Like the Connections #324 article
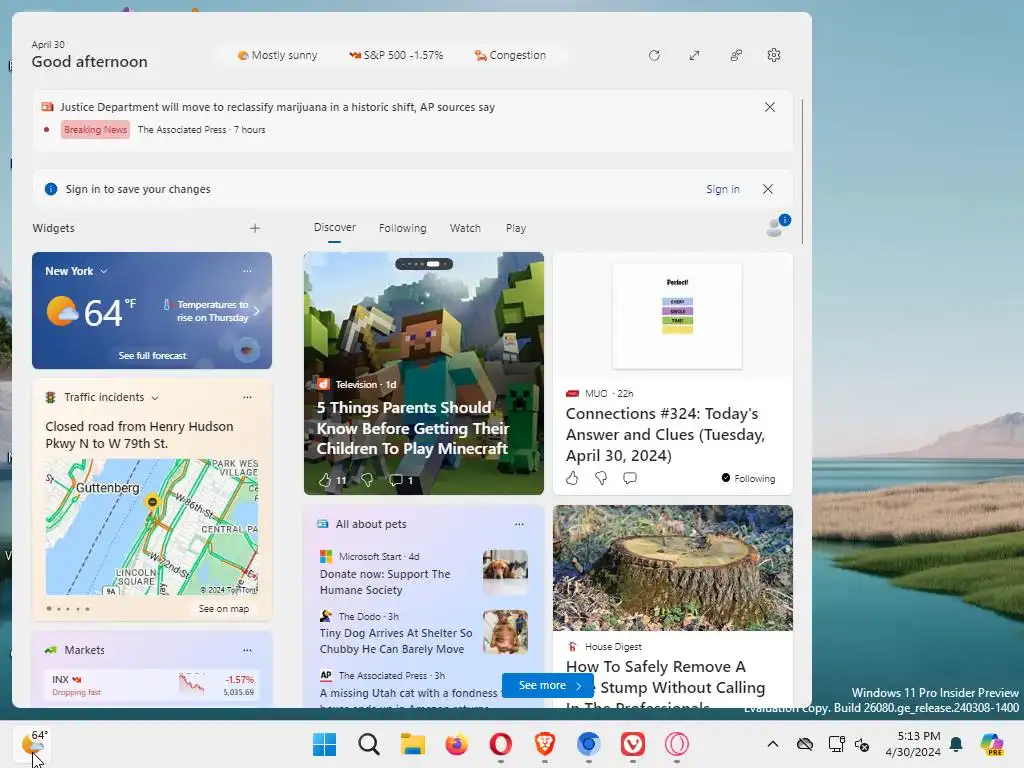This screenshot has height=768, width=1024. [x=572, y=478]
